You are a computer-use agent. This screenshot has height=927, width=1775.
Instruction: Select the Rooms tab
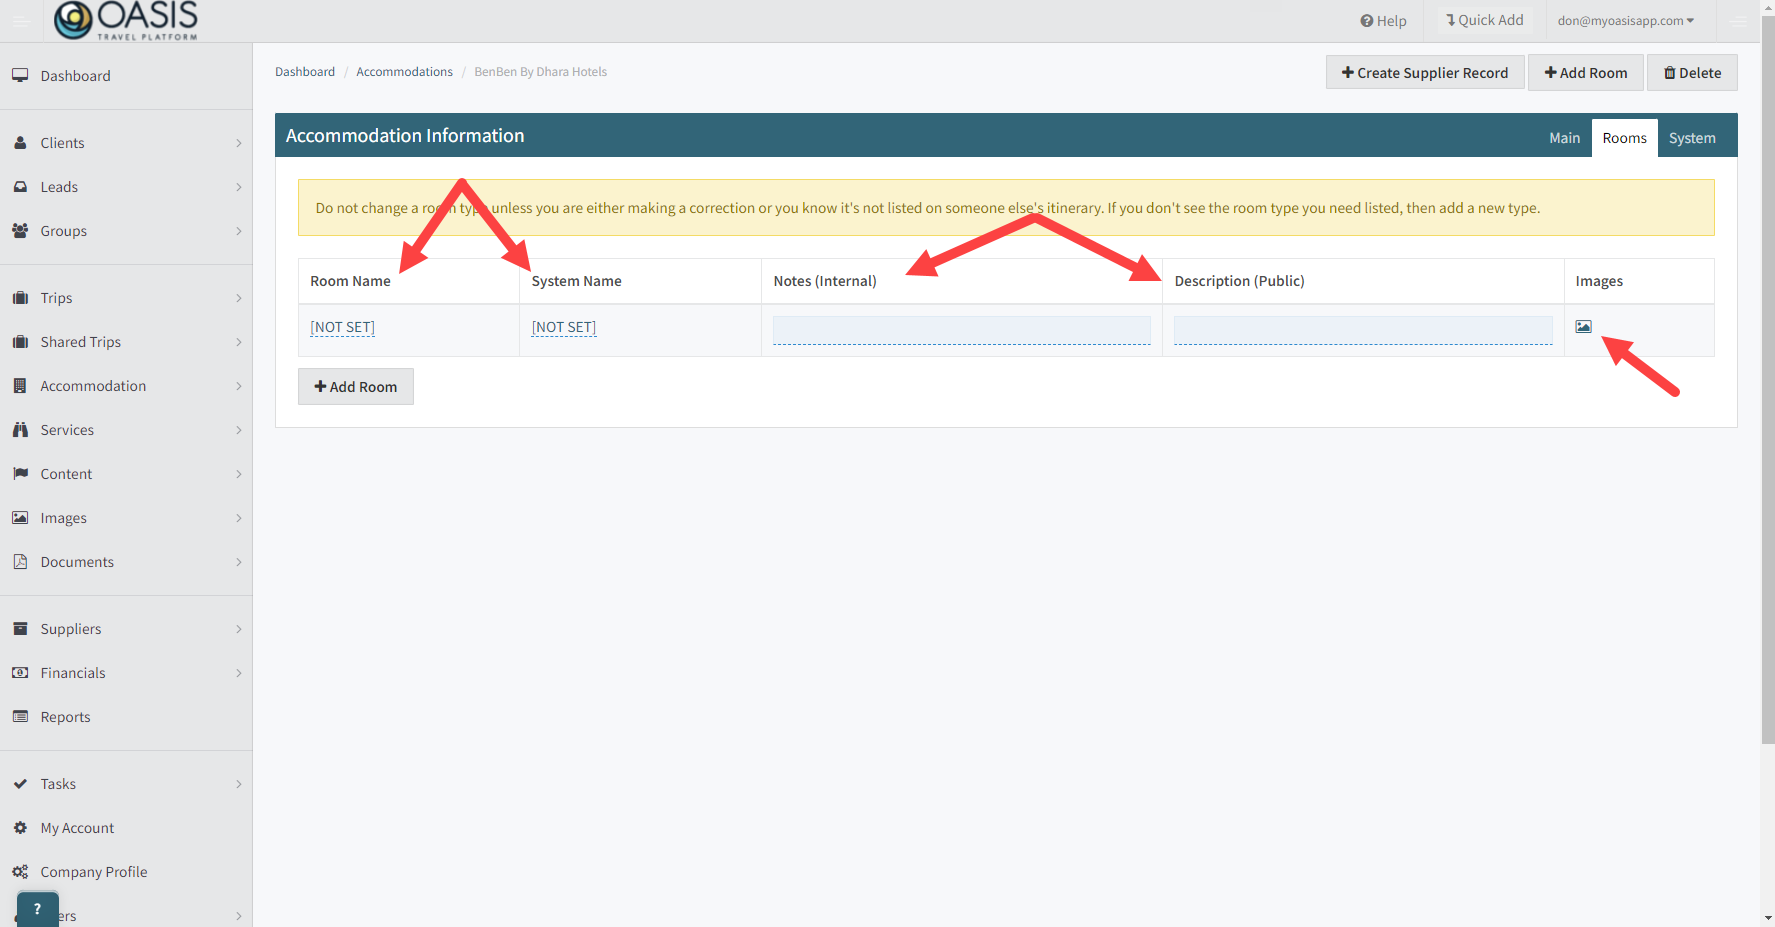(x=1624, y=138)
